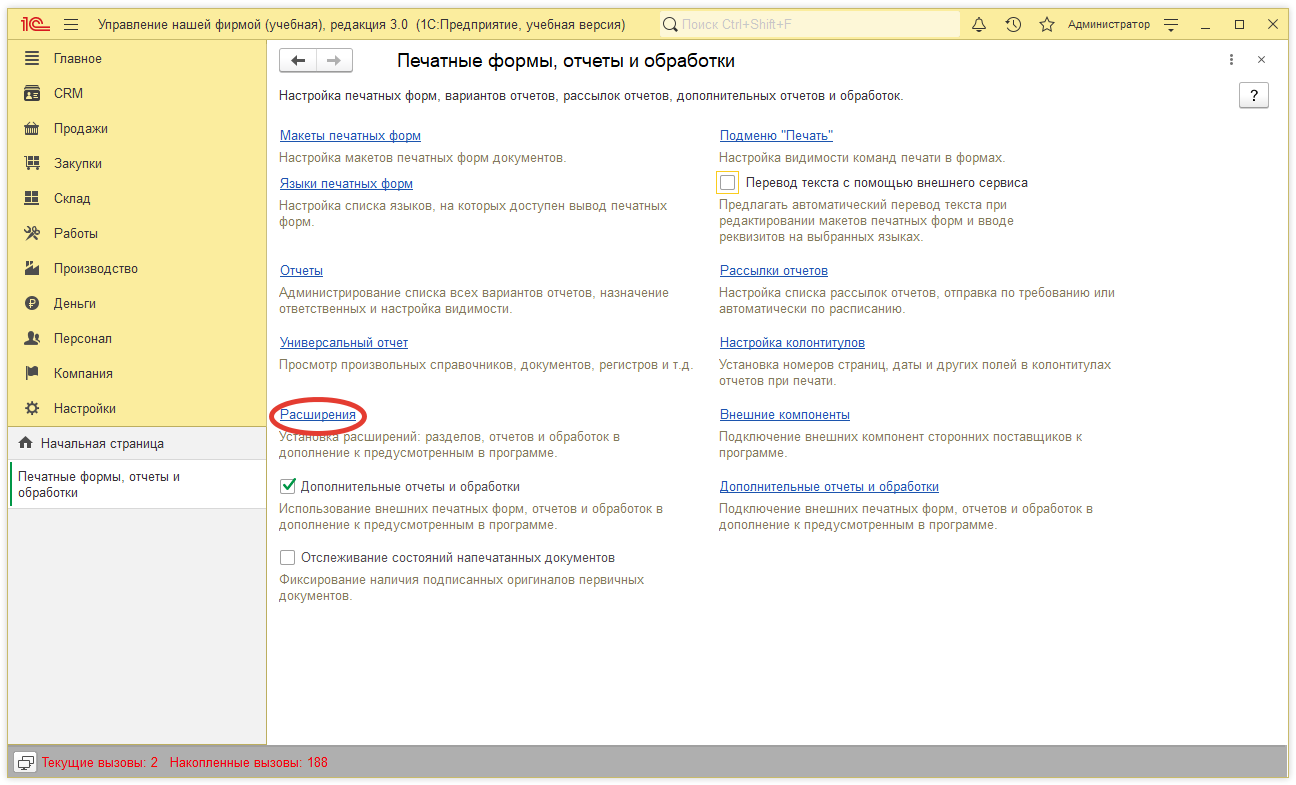This screenshot has width=1296, height=785.
Task: Switch to Начальная страница tab
Action: 102,443
